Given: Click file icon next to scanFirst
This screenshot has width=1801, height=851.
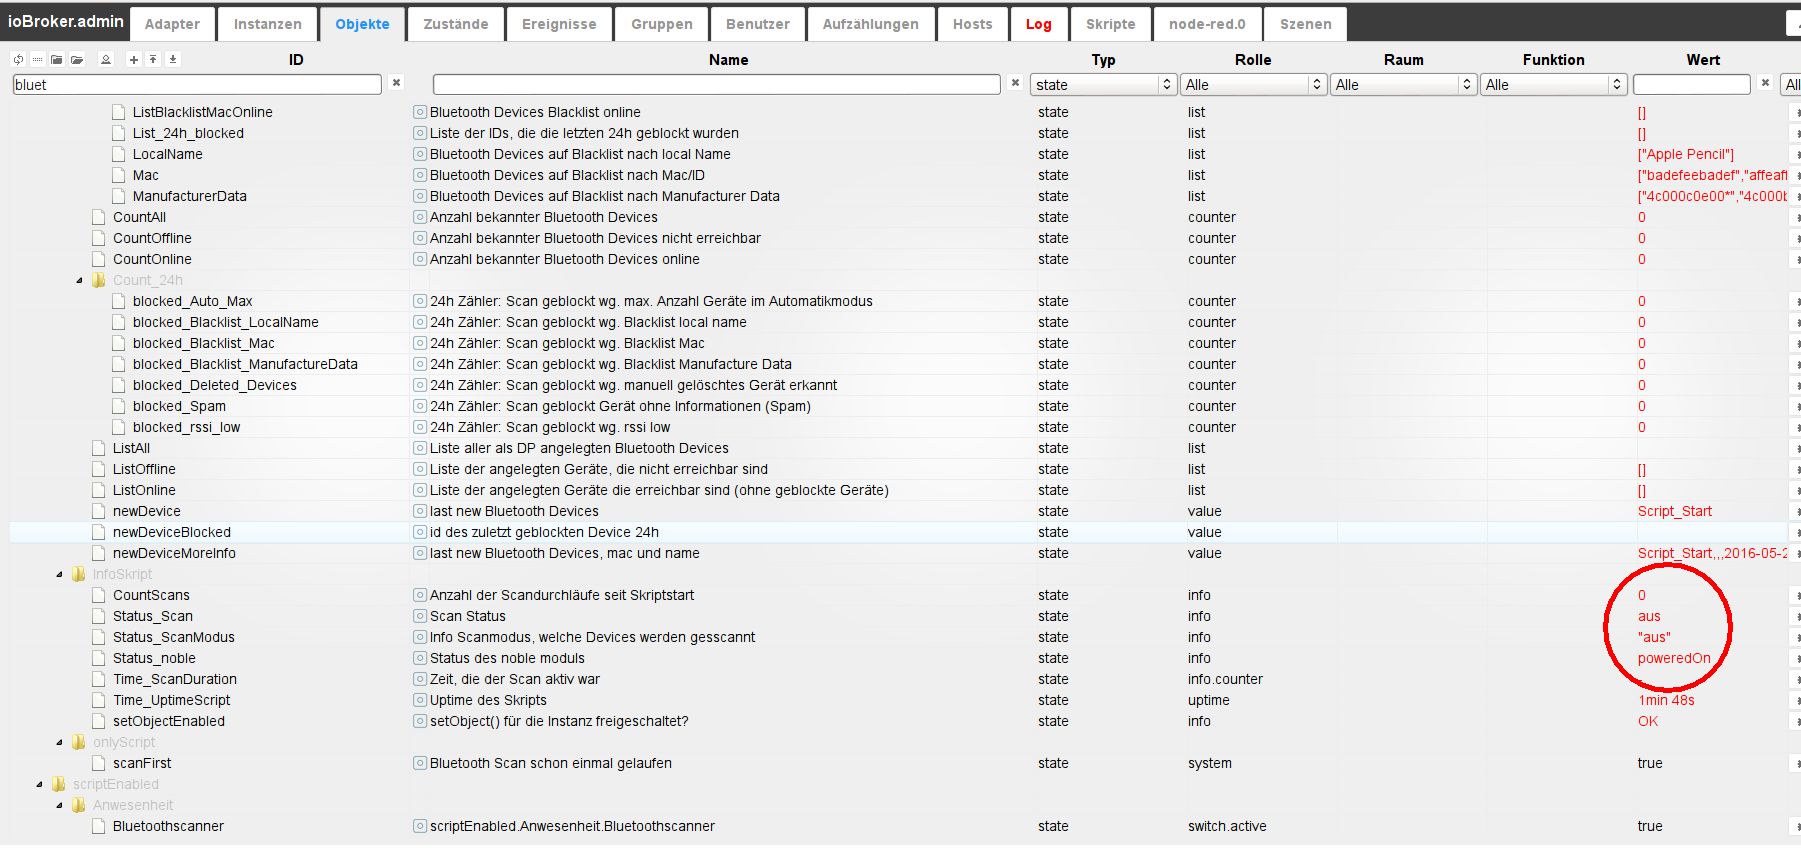Looking at the screenshot, I should 99,763.
